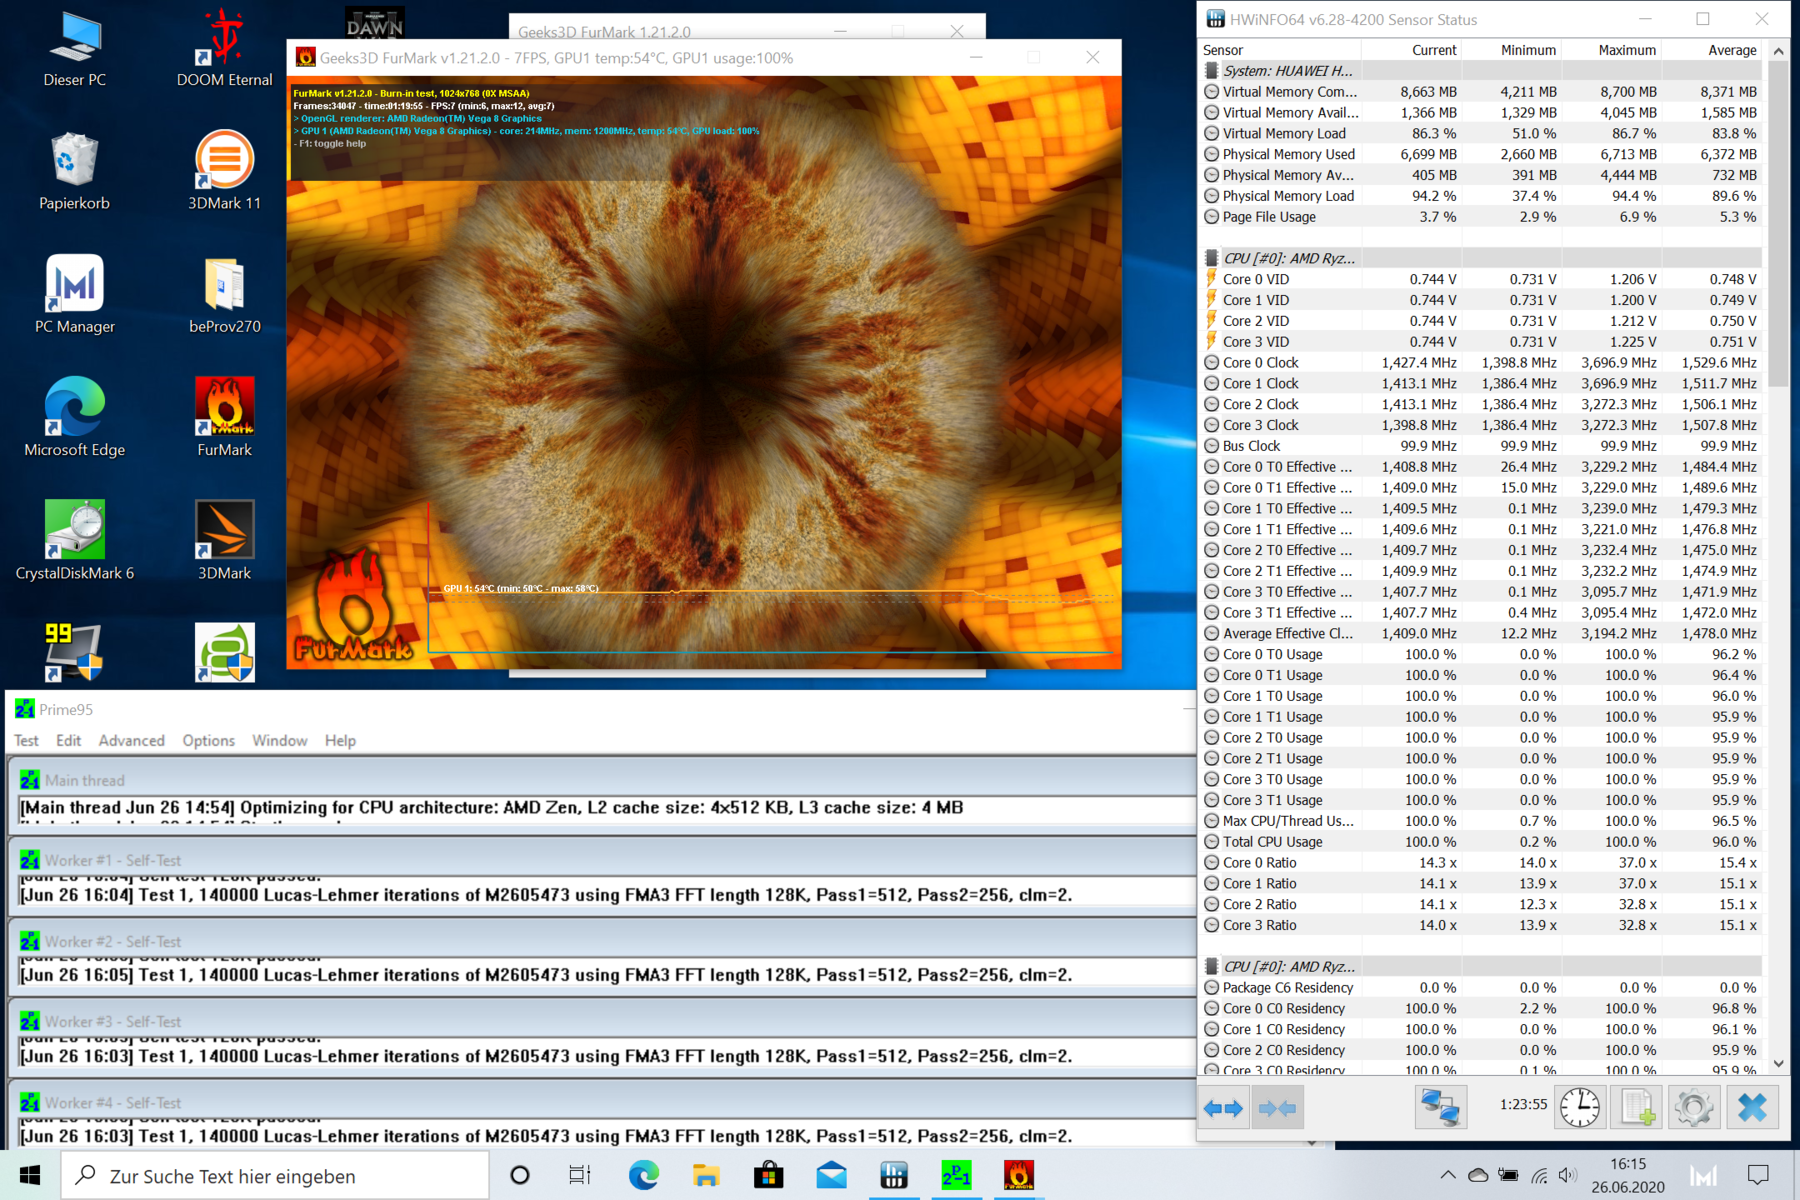Open File Explorer from the taskbar
The image size is (1800, 1200).
tap(706, 1175)
